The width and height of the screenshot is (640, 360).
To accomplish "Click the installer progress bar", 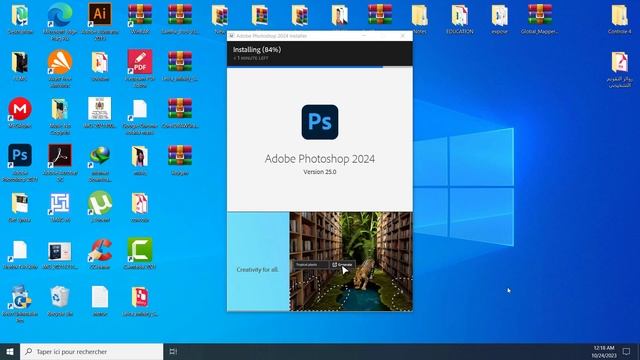I will 320,67.
